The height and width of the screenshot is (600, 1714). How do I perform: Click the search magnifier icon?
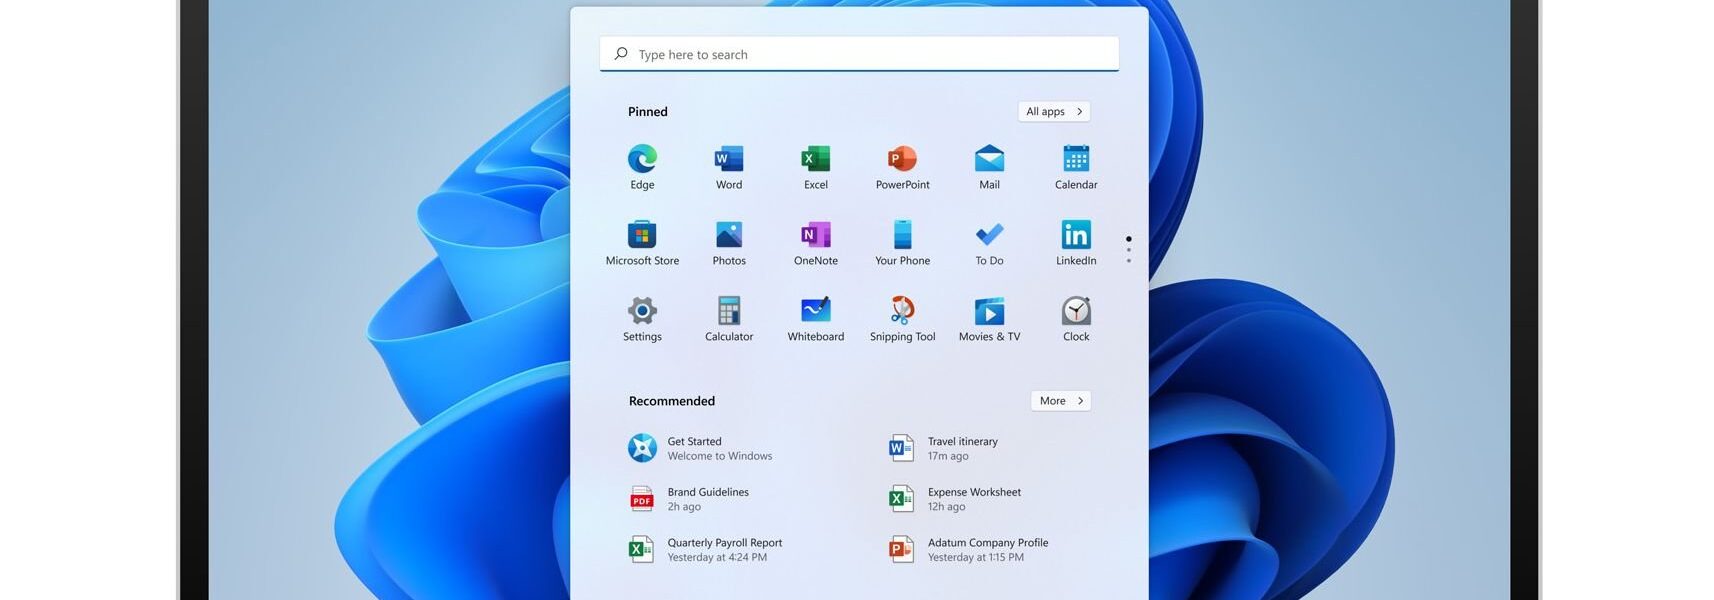click(x=621, y=54)
